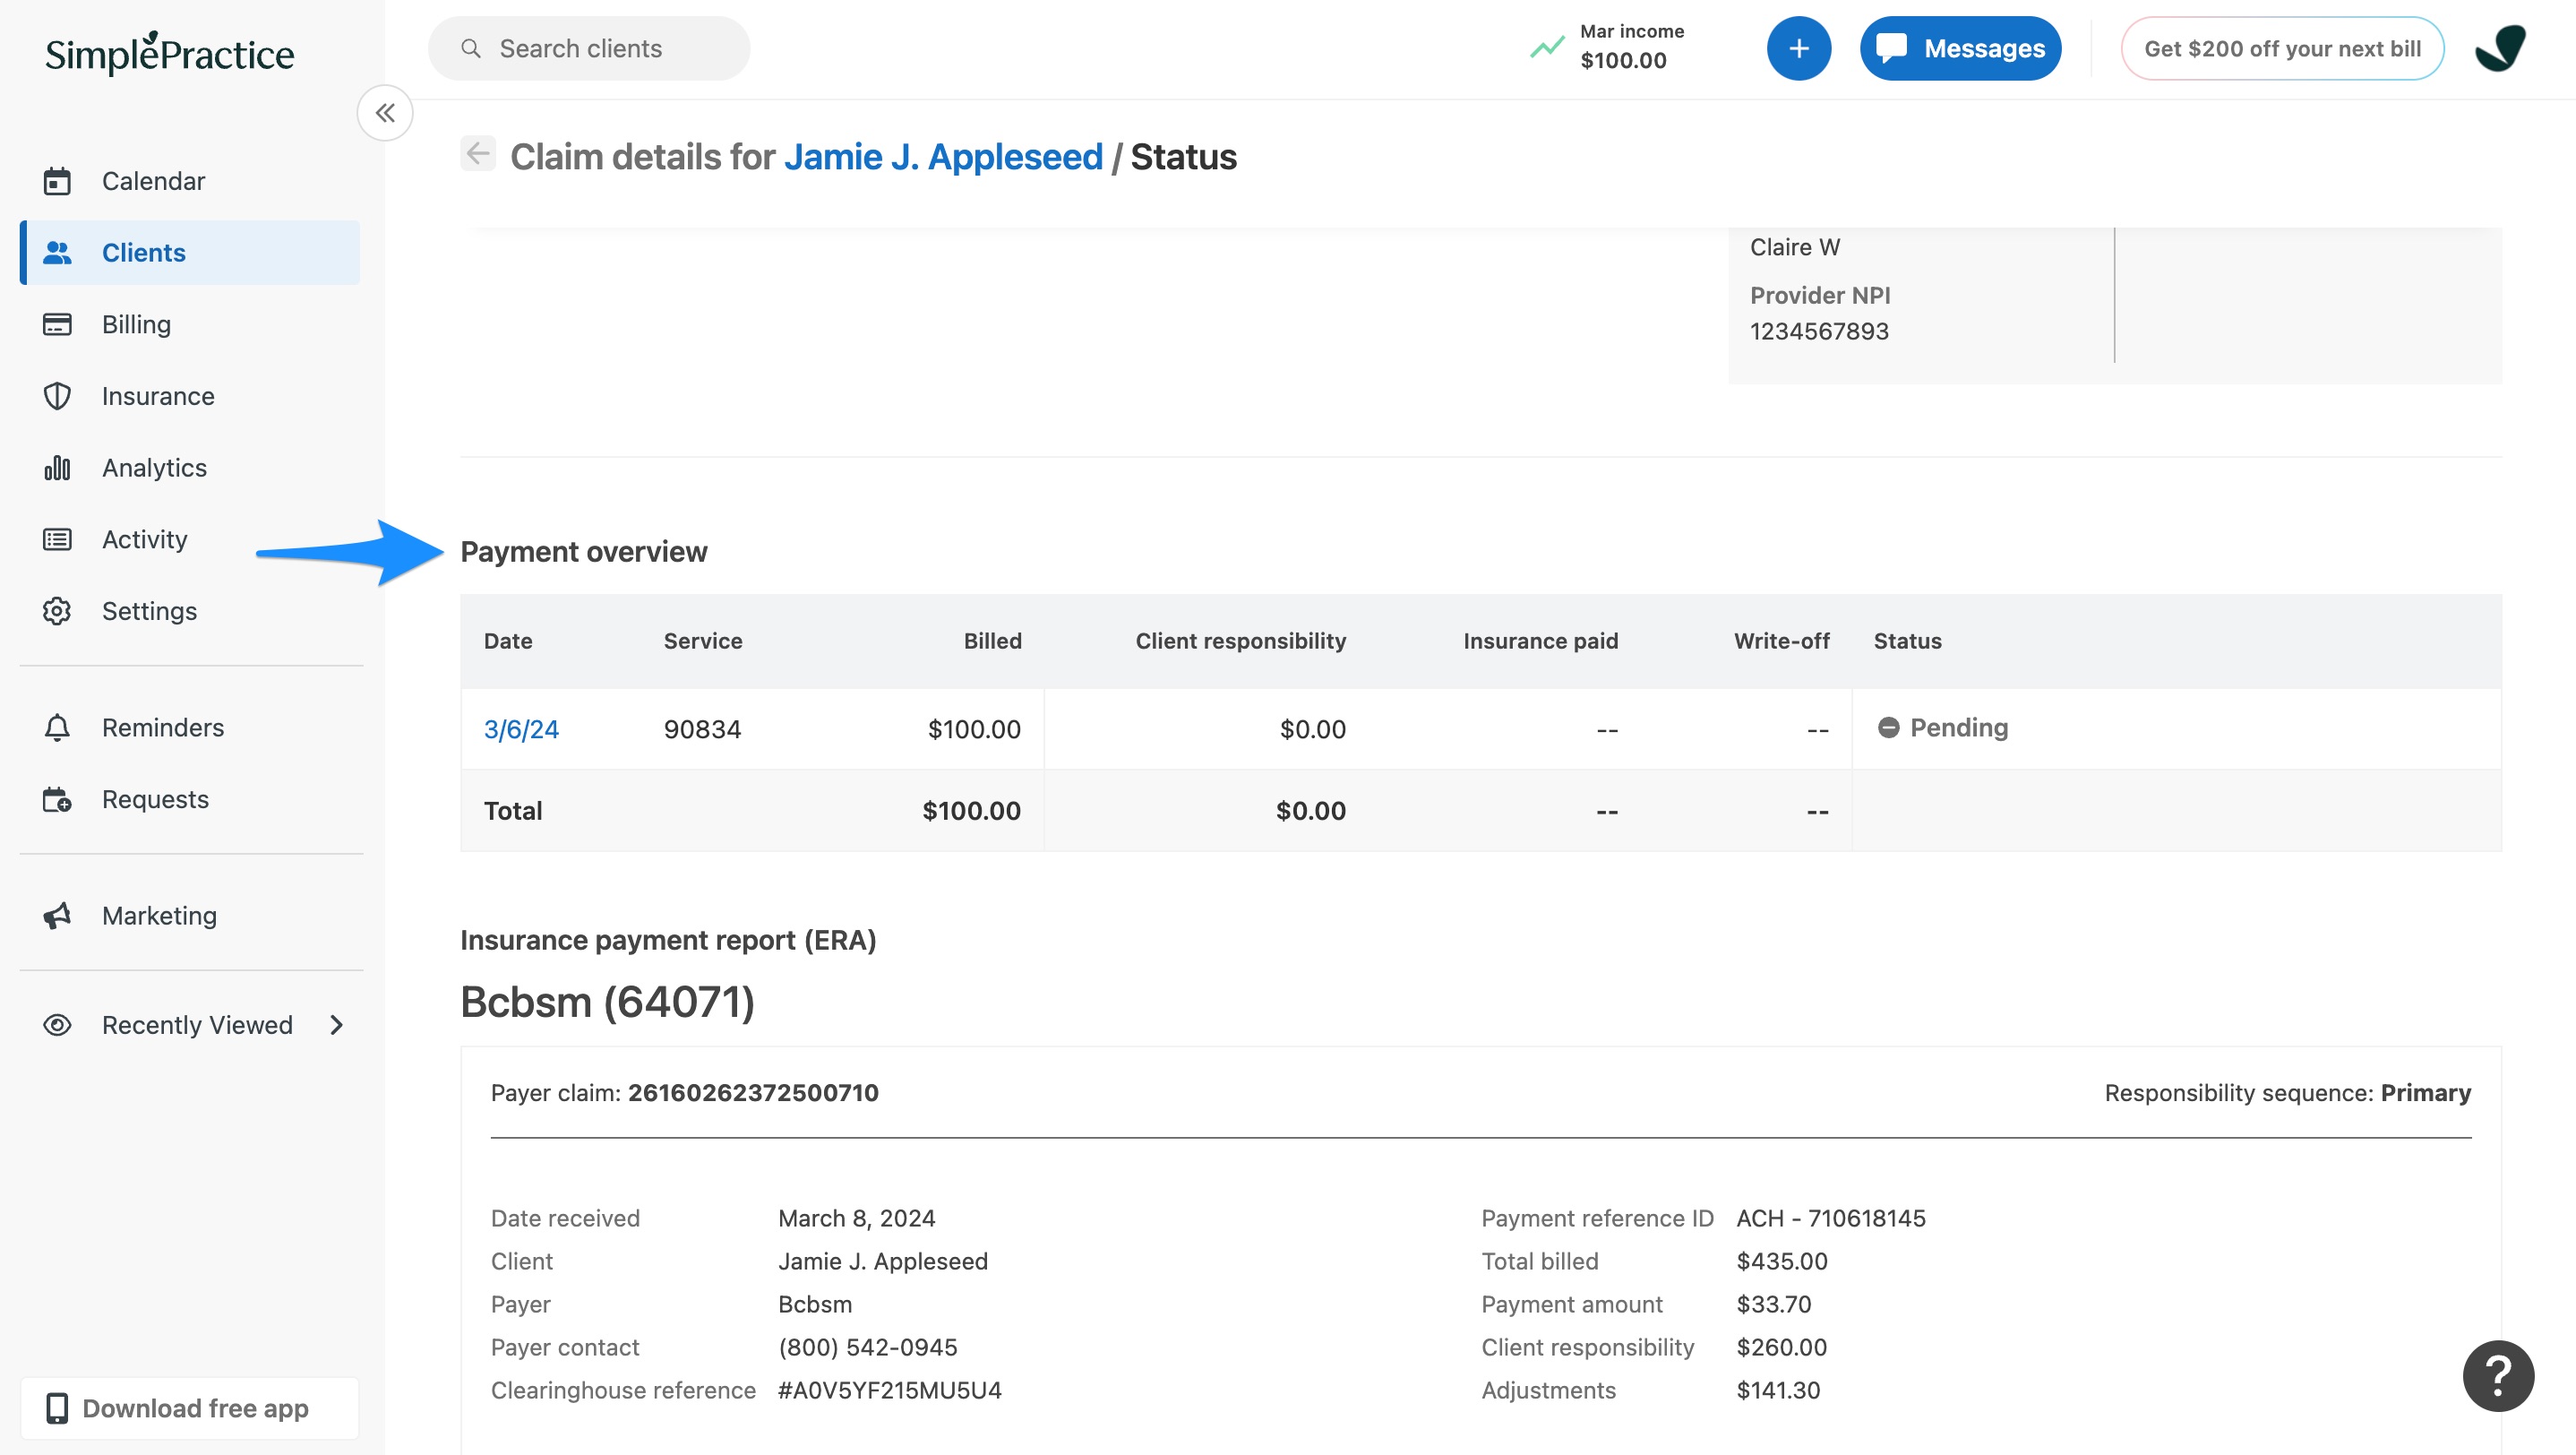Open Reminders in the sidebar
The image size is (2576, 1455).
190,727
